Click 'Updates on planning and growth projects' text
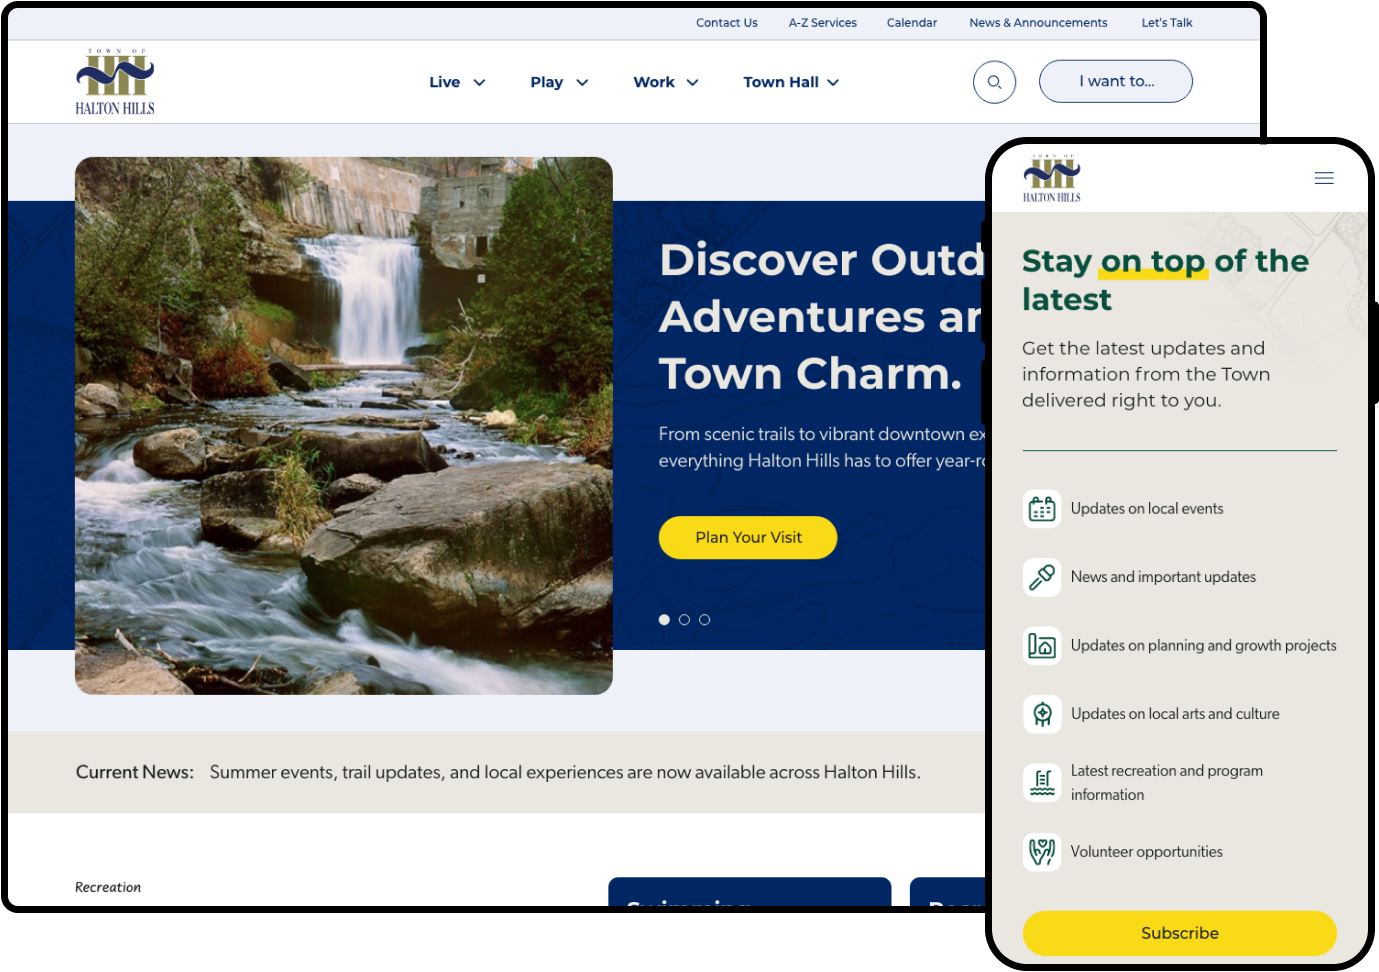This screenshot has width=1379, height=972. (x=1203, y=646)
